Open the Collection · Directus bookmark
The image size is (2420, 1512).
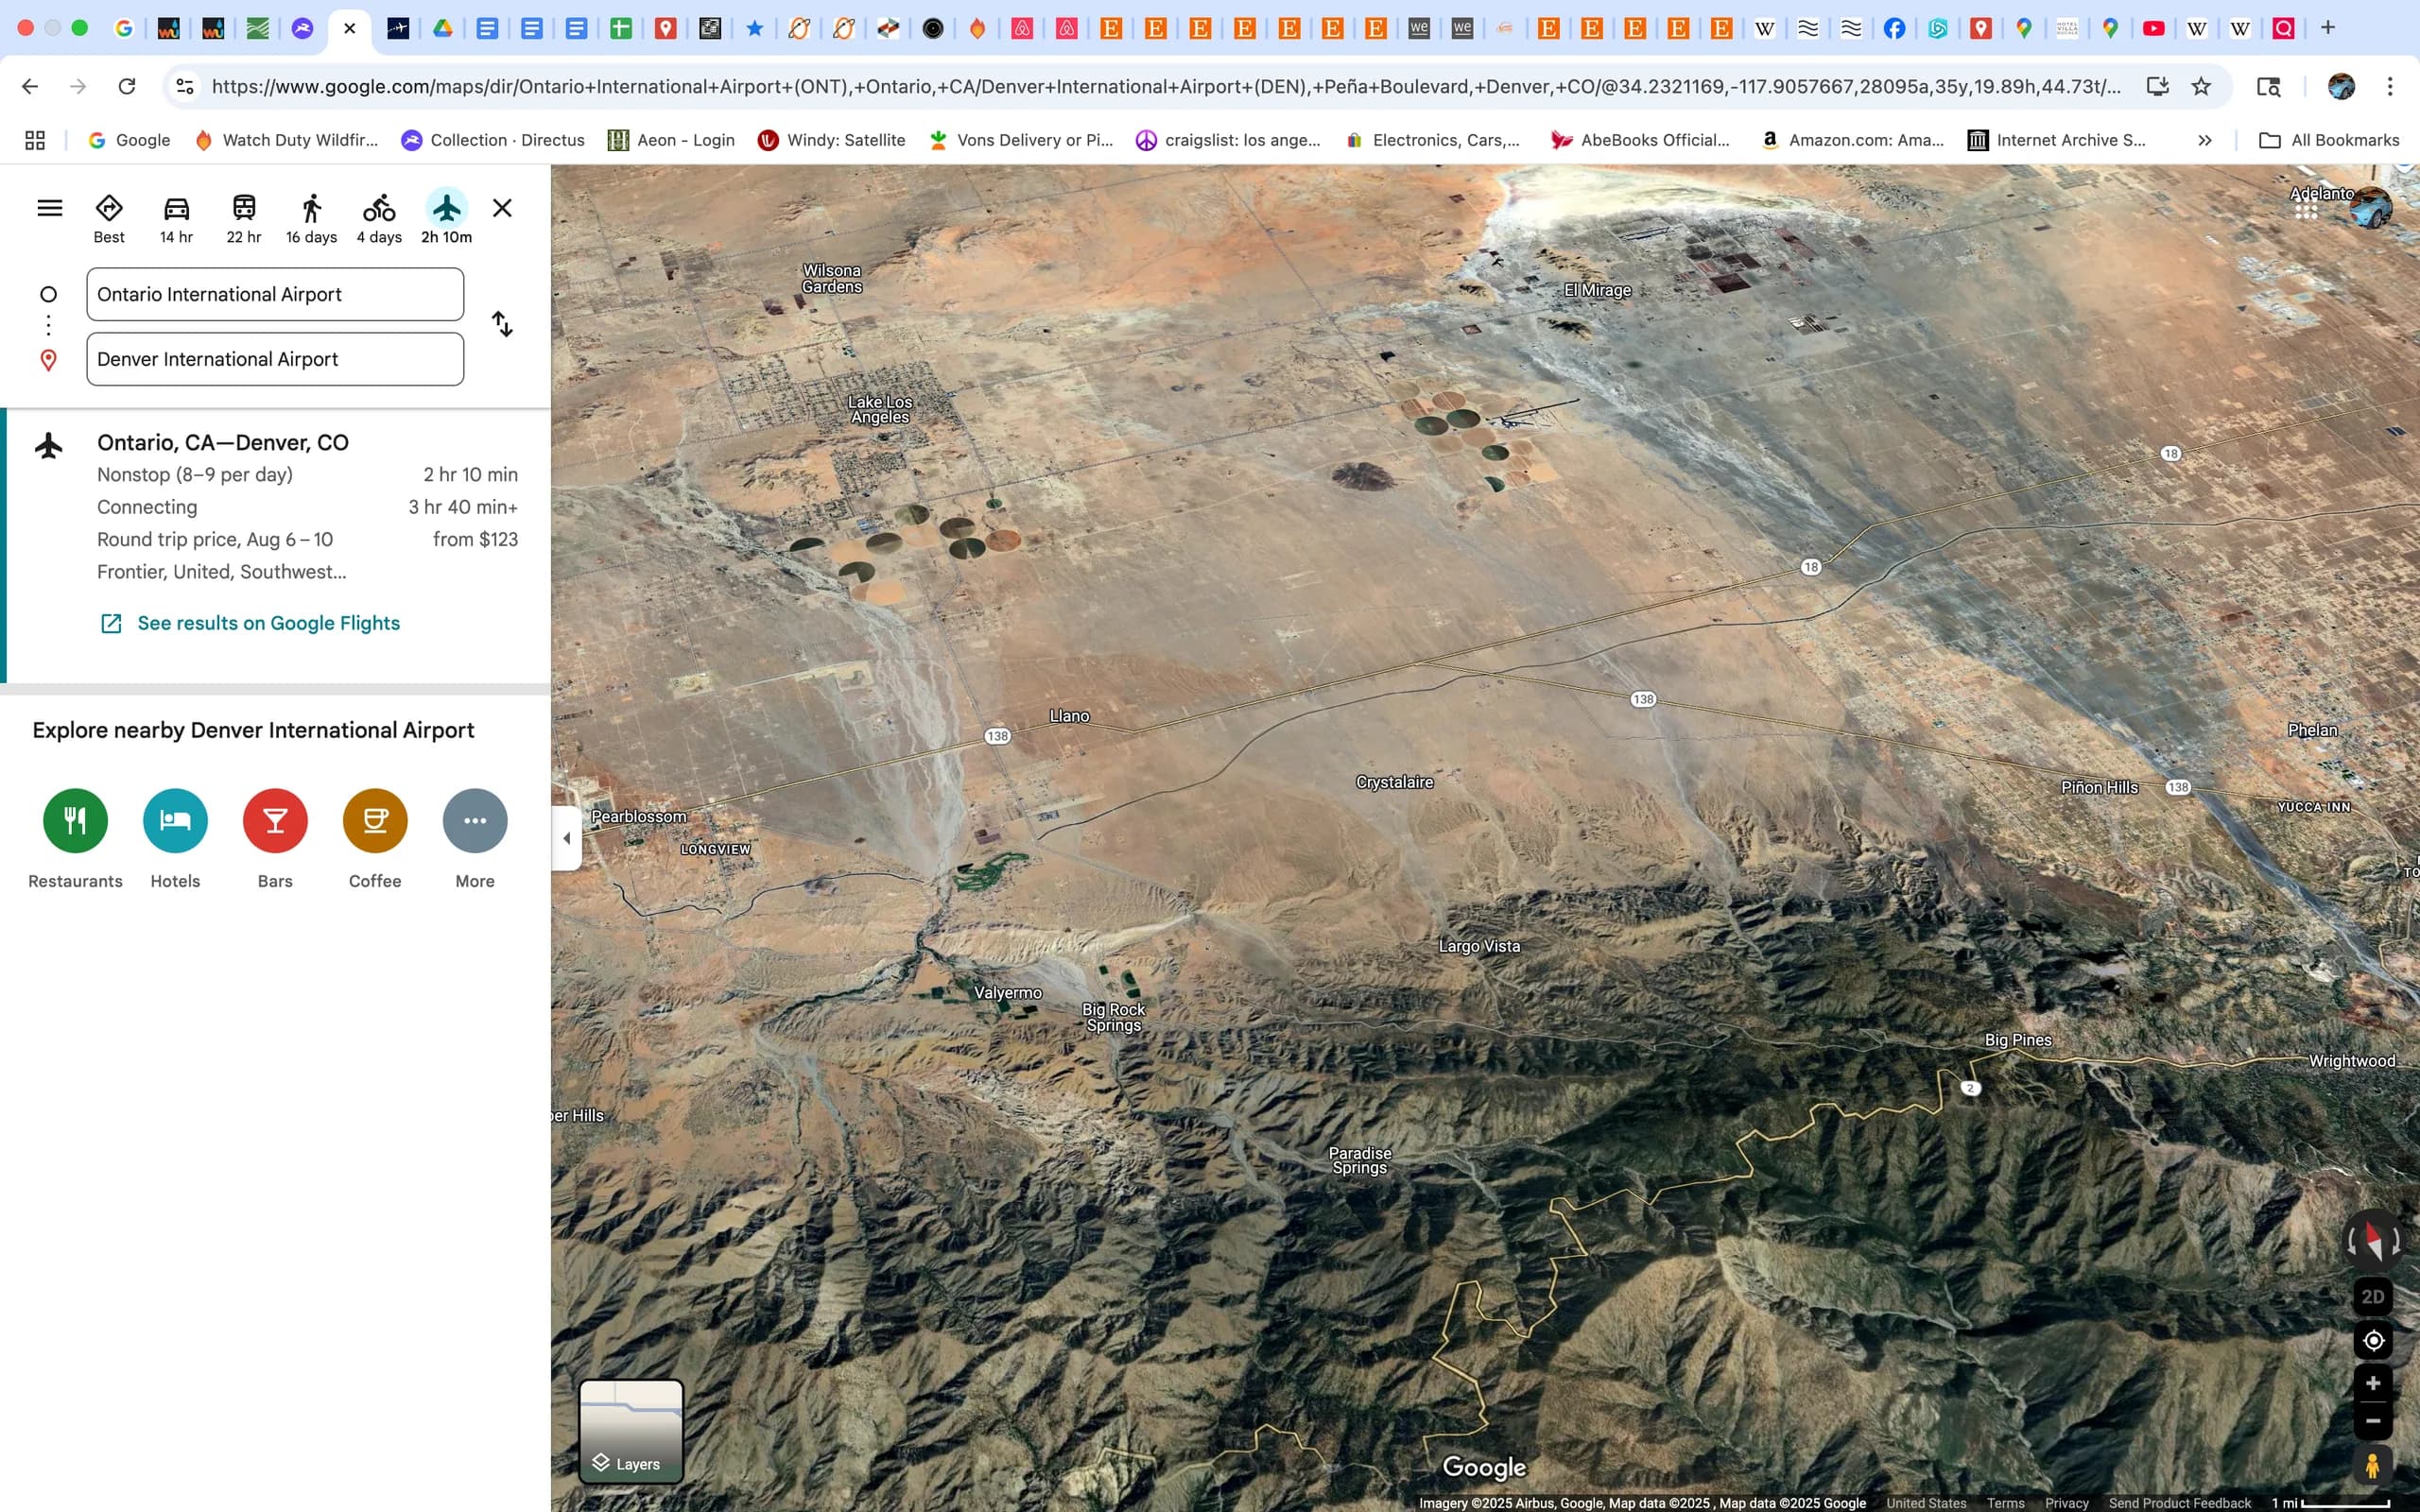click(x=493, y=140)
